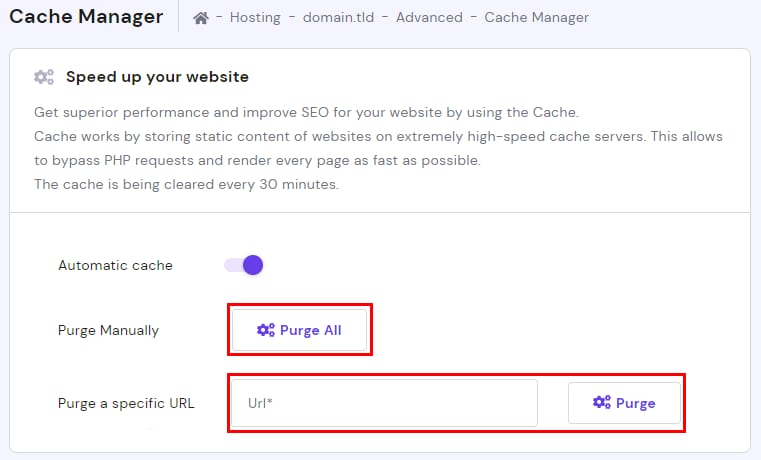Click the bold Cache Manager page title

(85, 17)
